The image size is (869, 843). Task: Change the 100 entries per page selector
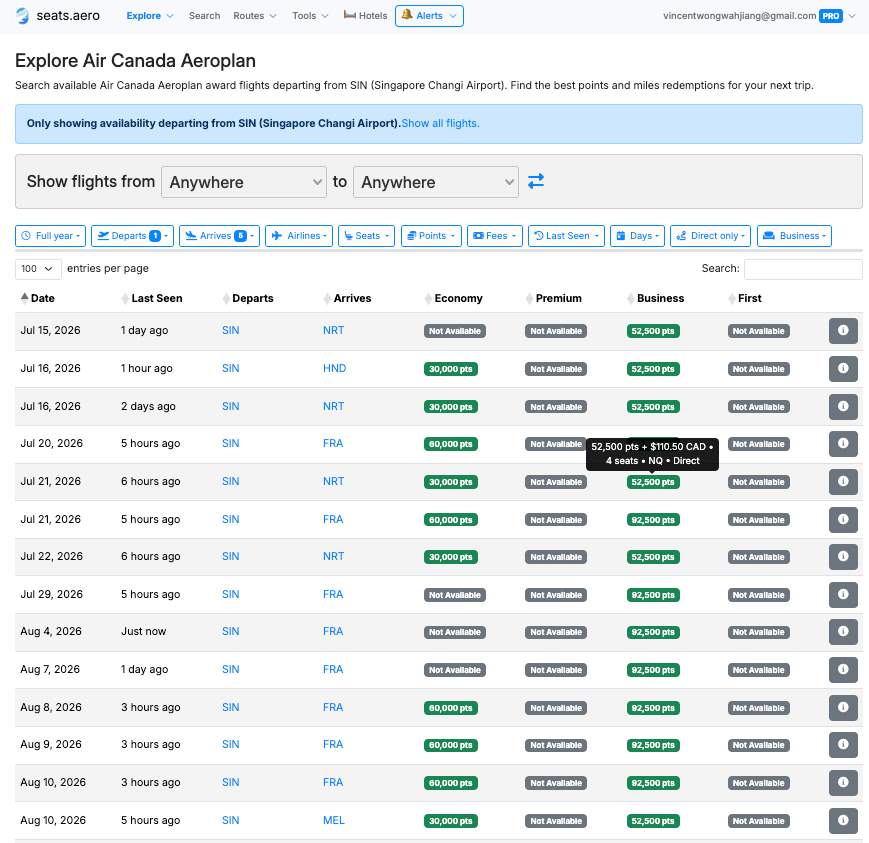click(38, 269)
